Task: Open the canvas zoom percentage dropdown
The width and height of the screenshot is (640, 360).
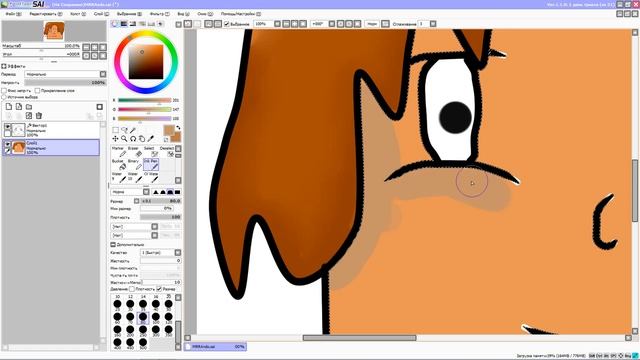Action: click(x=278, y=24)
